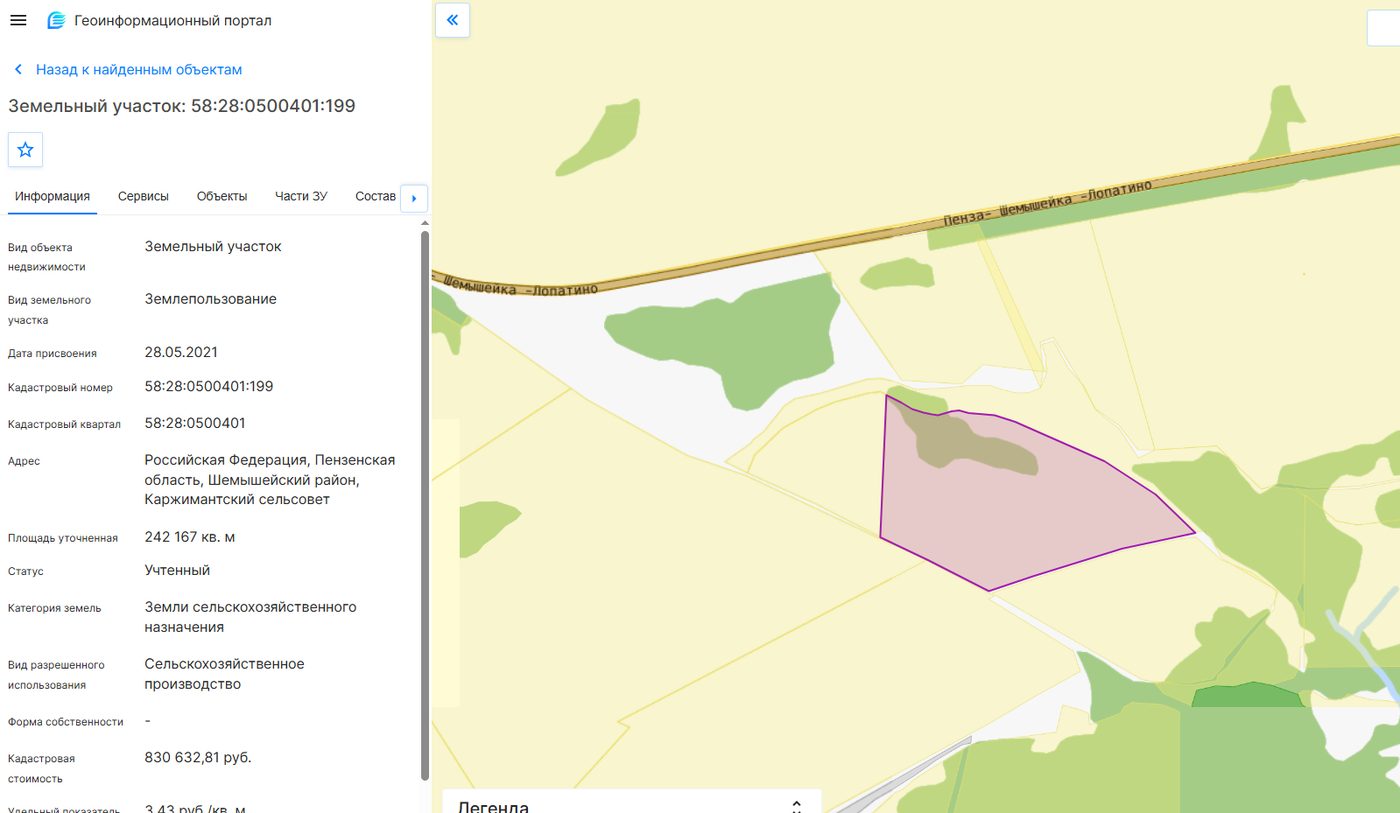Viewport: 1400px width, 813px height.
Task: Collapse side panel with double-chevron button
Action: pos(452,20)
